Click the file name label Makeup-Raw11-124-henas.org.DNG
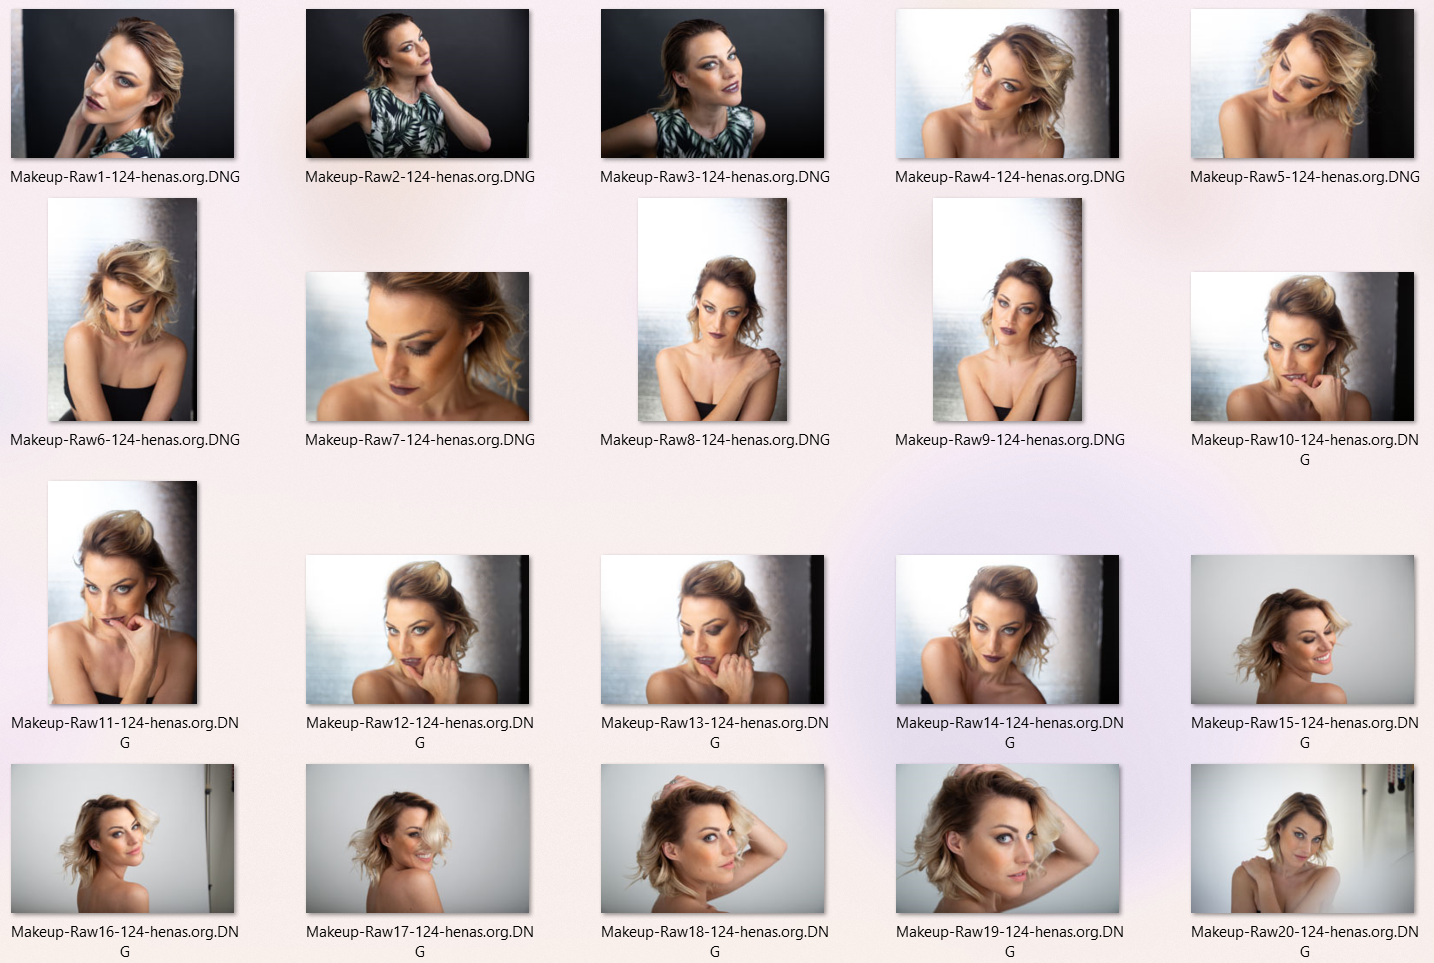 pos(125,733)
